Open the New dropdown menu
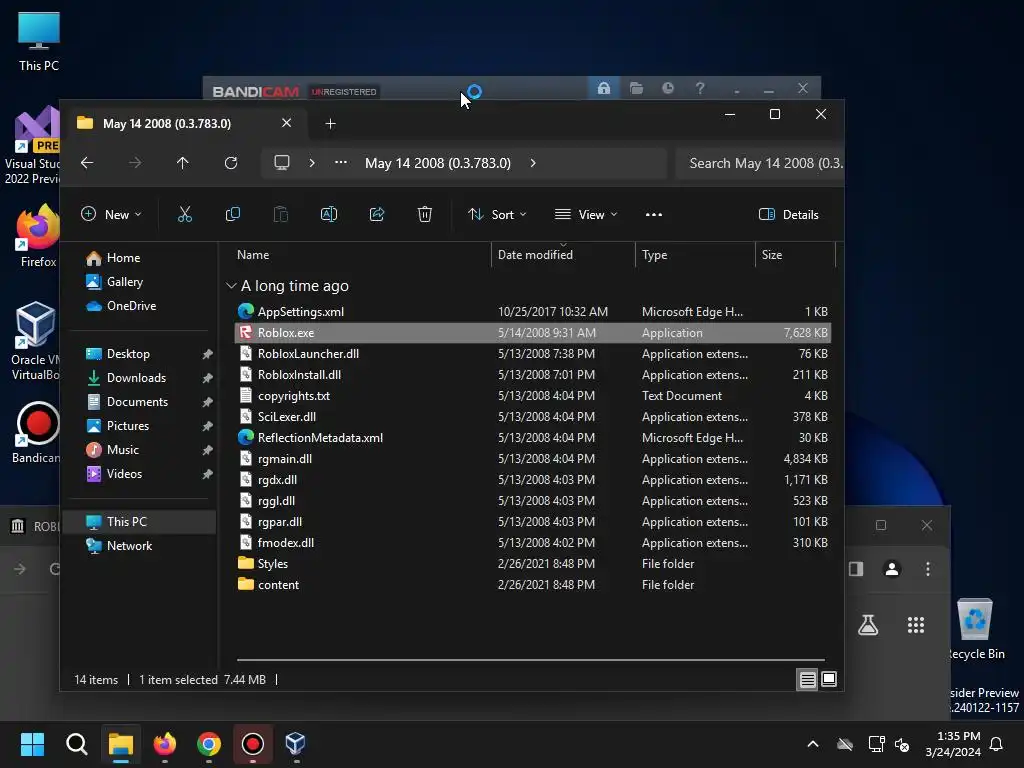The image size is (1024, 768). click(x=111, y=214)
